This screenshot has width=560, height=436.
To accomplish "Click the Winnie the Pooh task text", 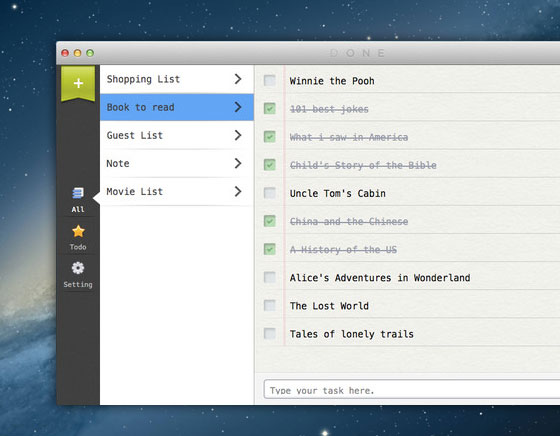I will pos(332,81).
